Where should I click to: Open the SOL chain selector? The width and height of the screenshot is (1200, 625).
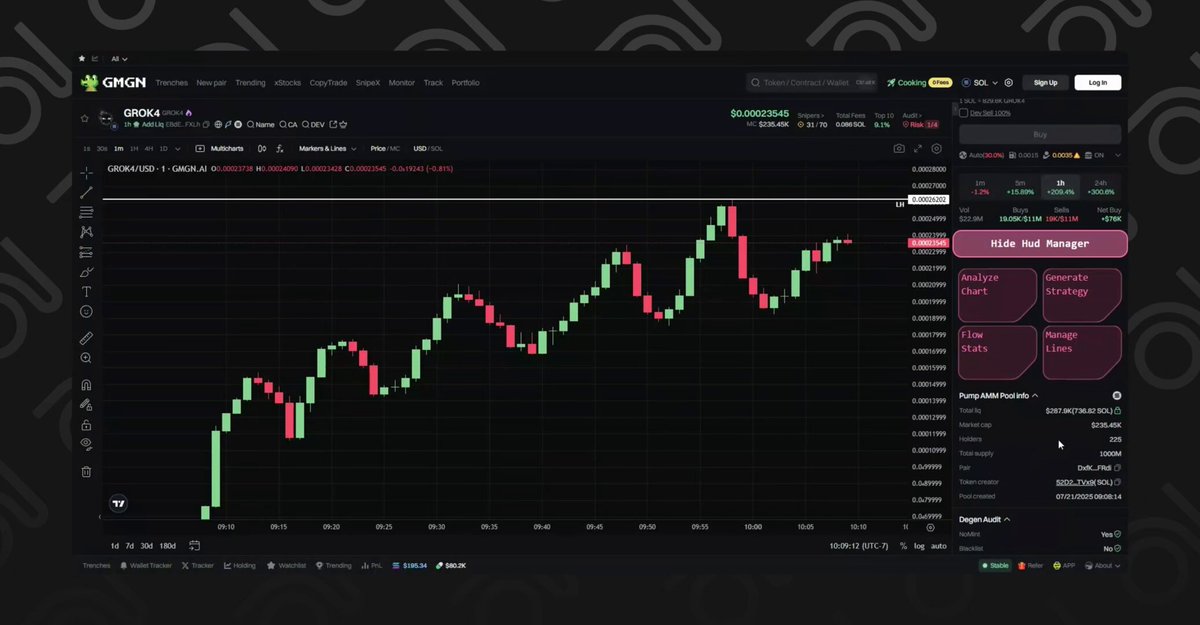(980, 83)
